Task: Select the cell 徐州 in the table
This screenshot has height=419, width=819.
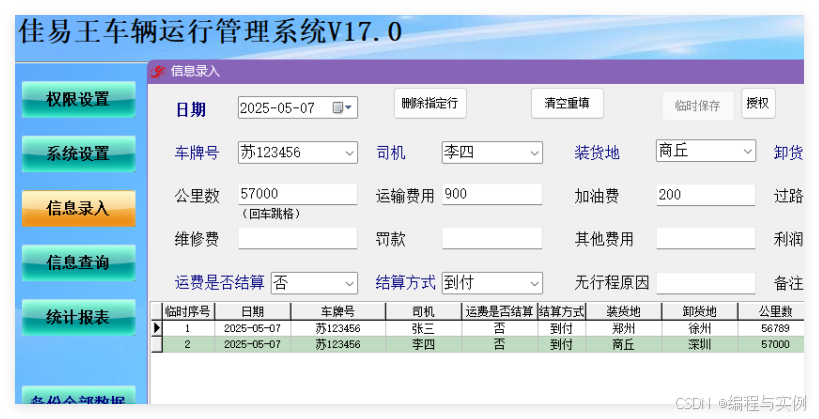Action: (x=699, y=328)
